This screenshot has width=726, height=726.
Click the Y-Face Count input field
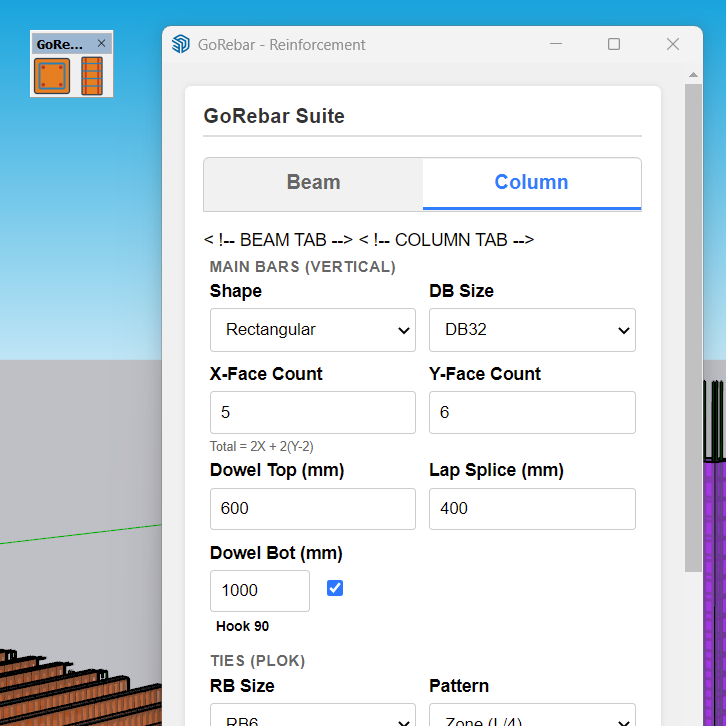(532, 412)
